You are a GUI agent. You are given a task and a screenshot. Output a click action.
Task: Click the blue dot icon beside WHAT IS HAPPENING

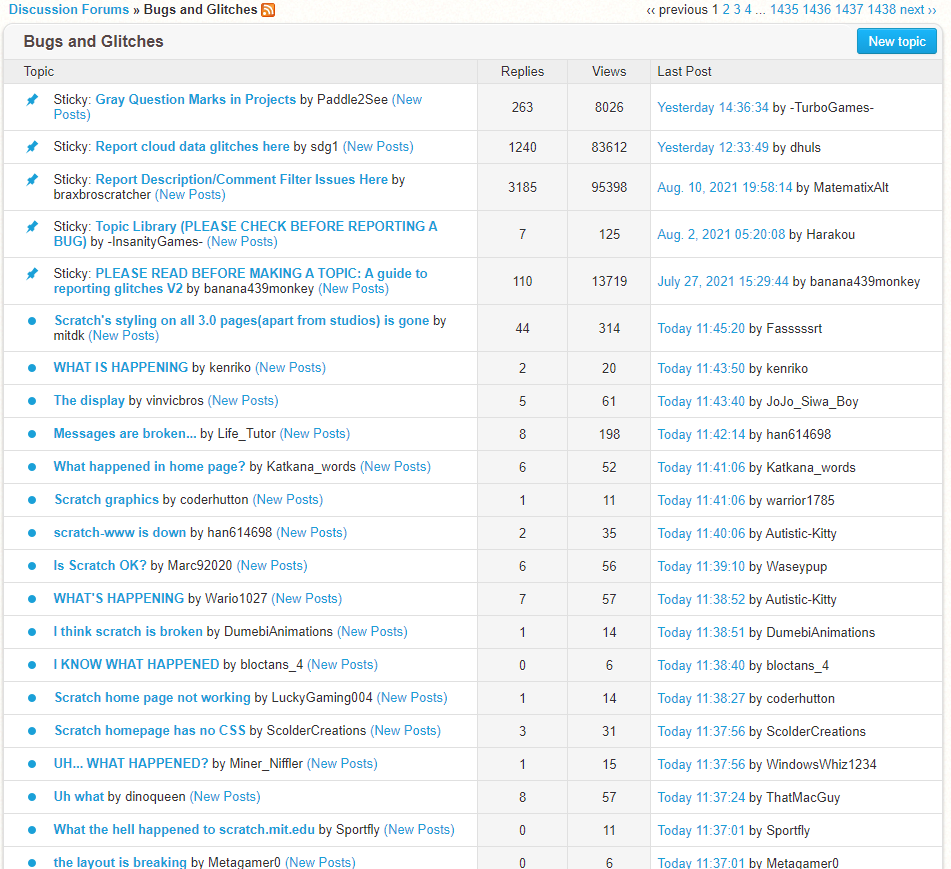tap(32, 368)
